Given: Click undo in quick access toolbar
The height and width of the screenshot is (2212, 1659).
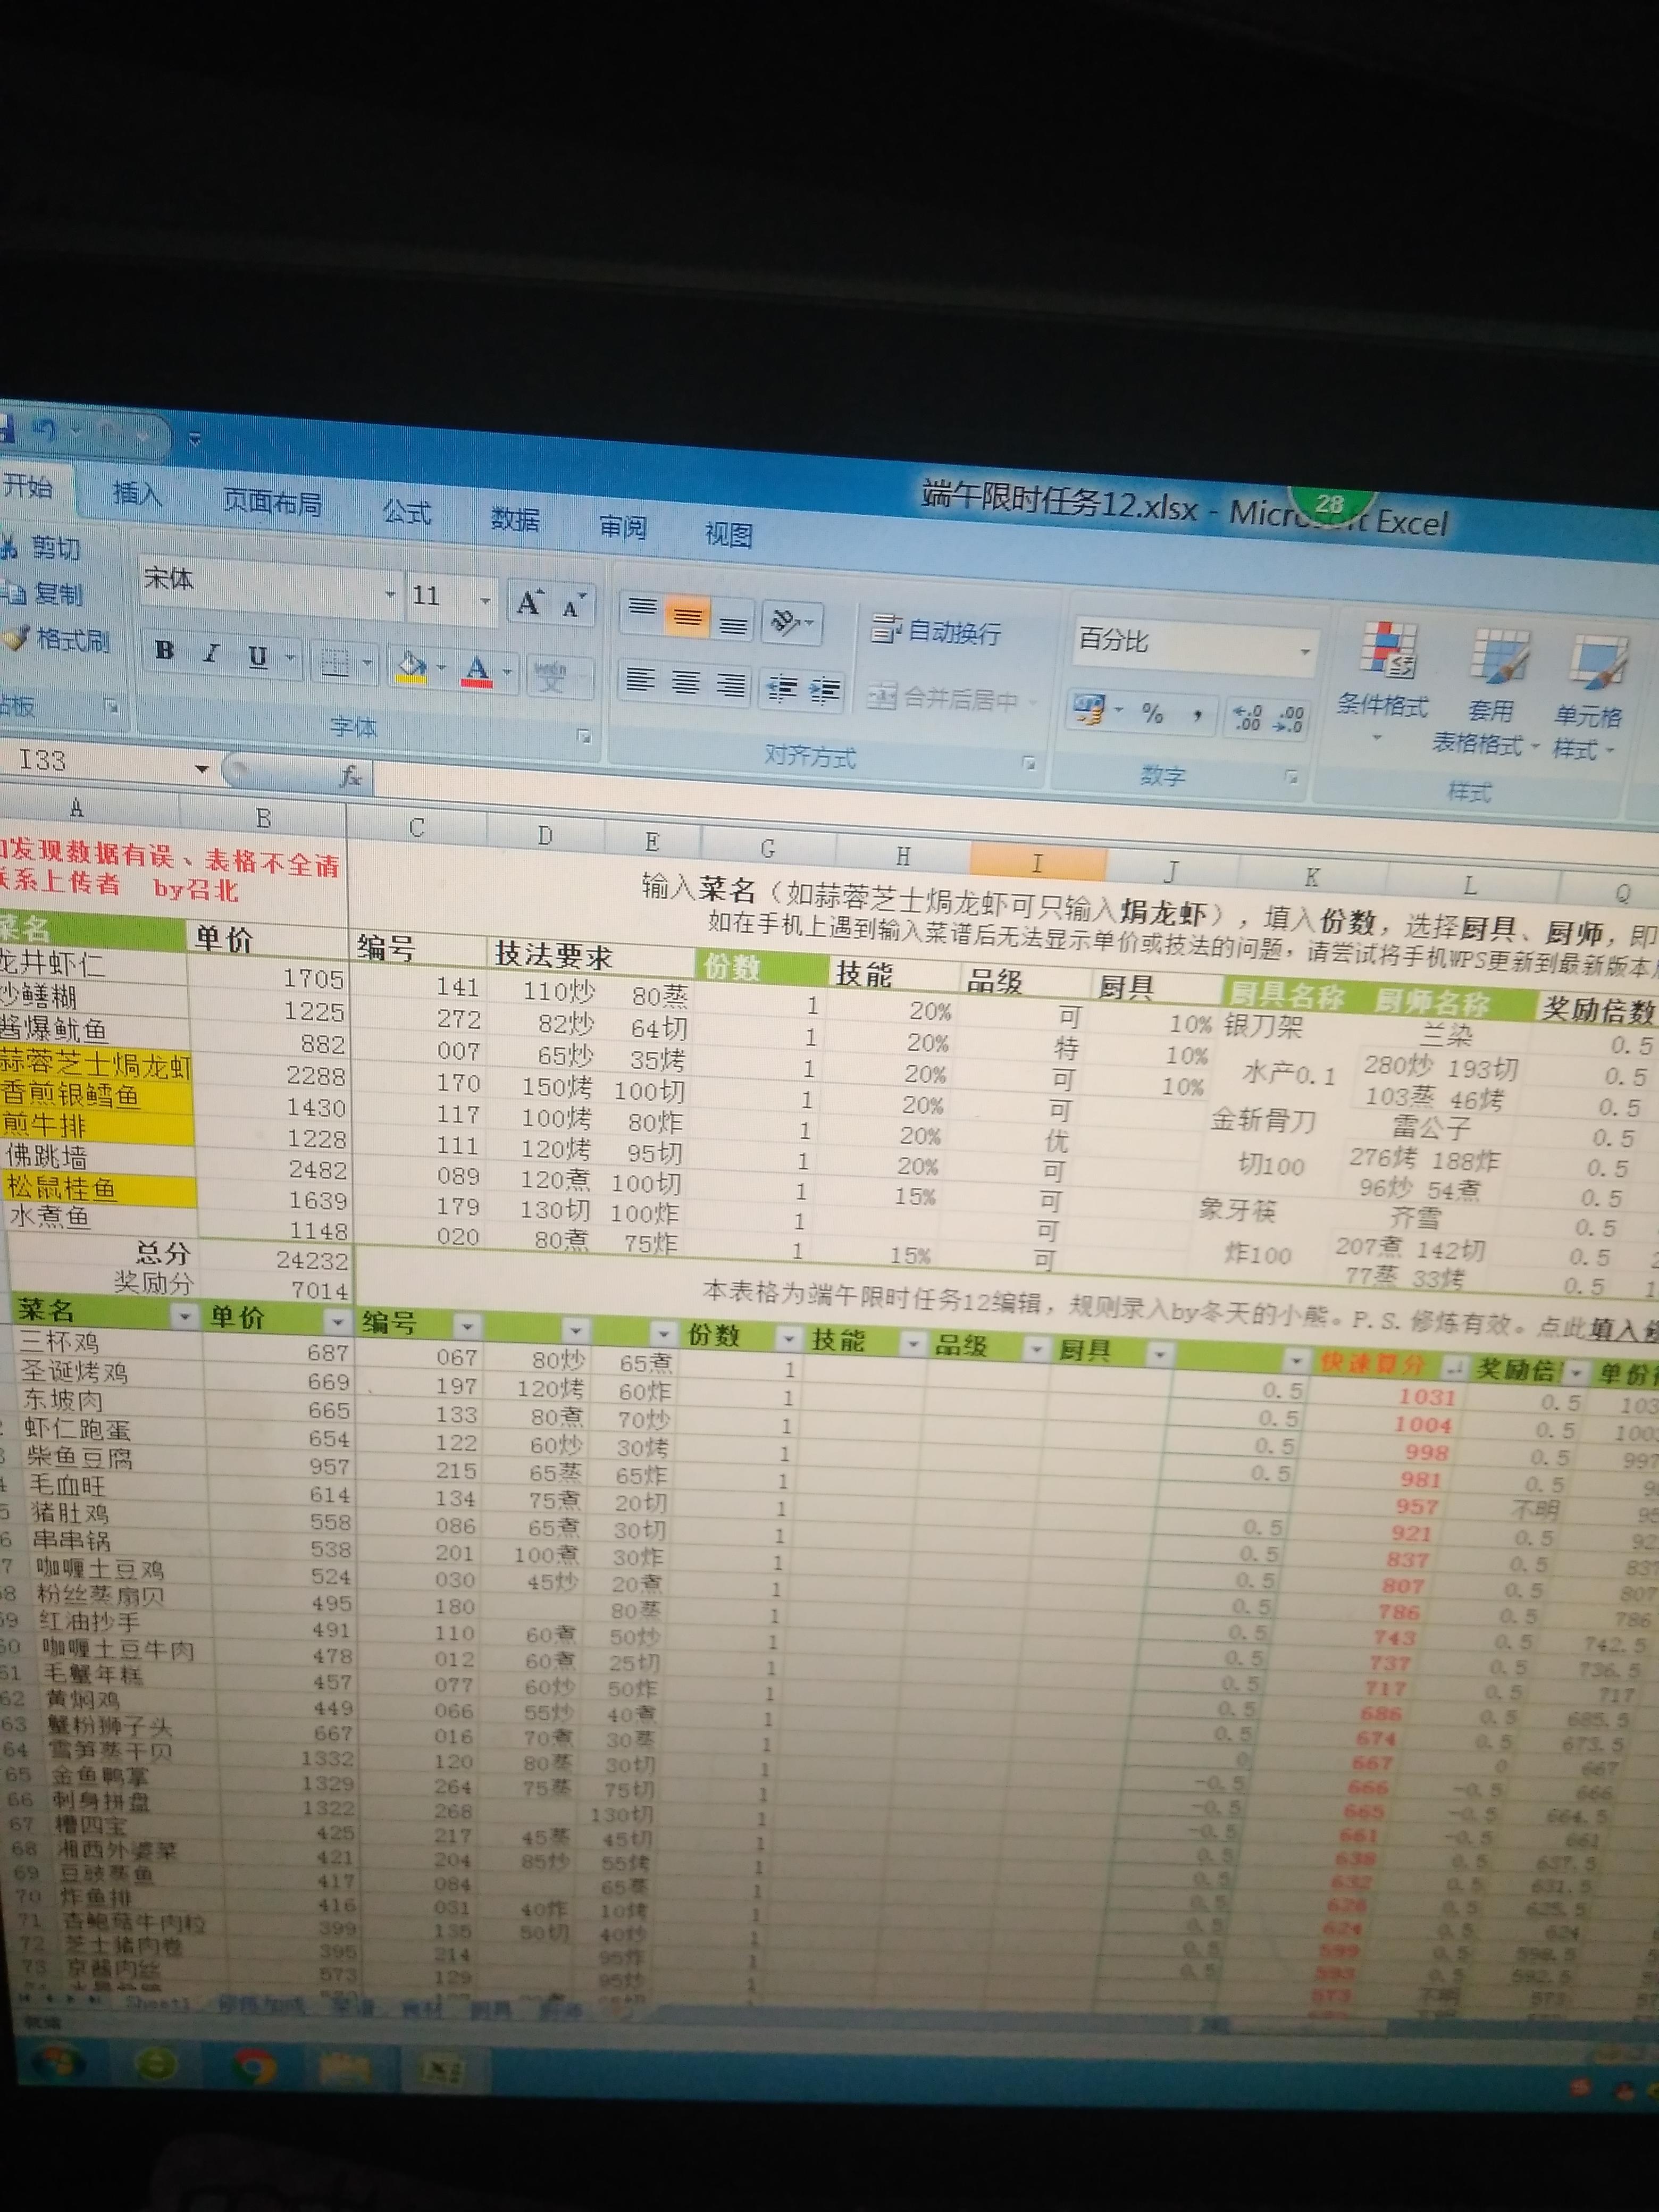Looking at the screenshot, I should coord(44,429).
